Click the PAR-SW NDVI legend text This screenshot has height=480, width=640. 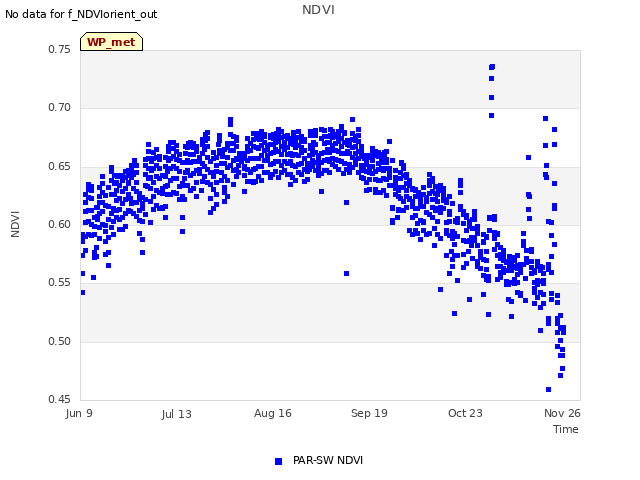pos(328,460)
